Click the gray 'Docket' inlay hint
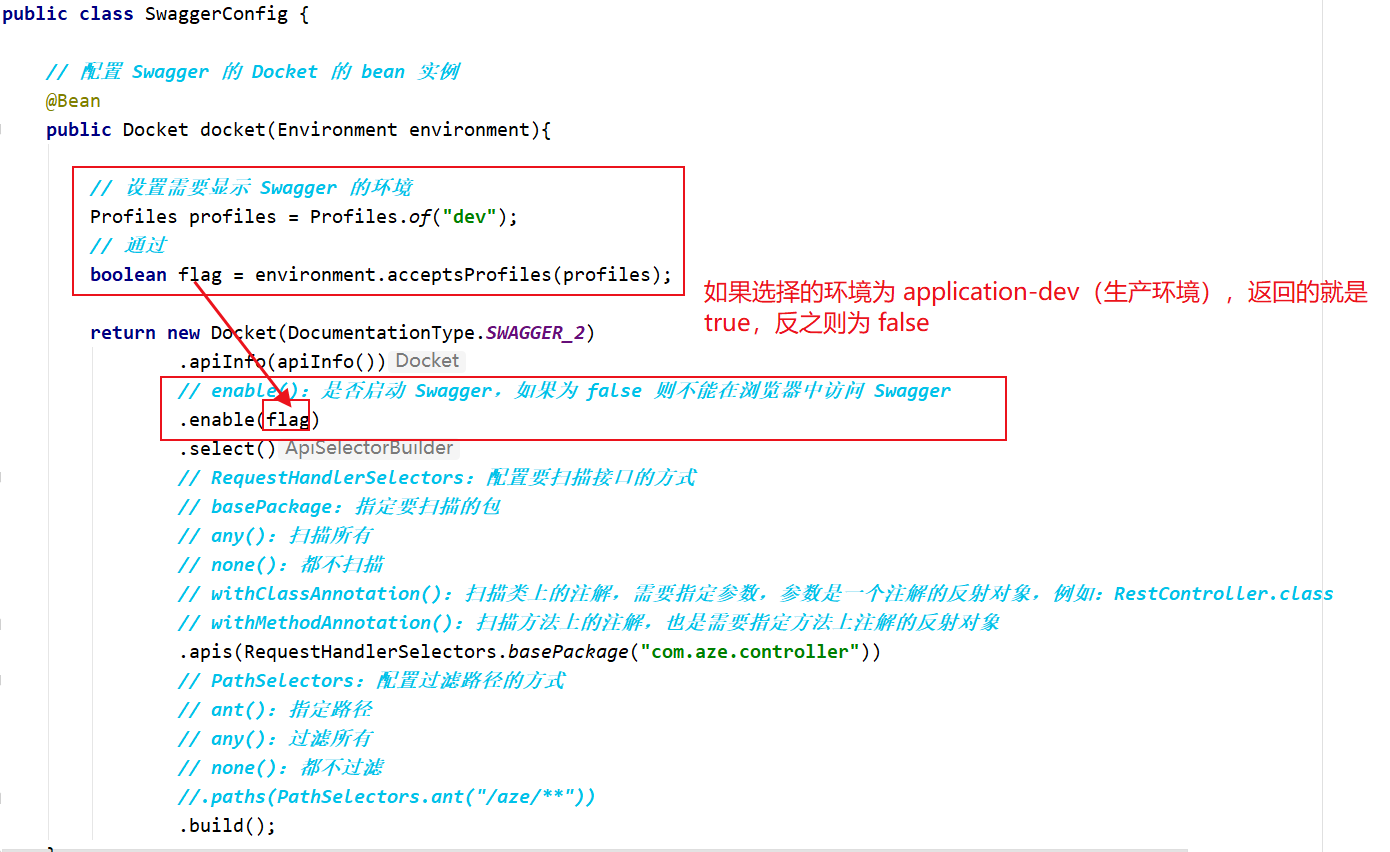Viewport: 1390px width, 852px height. 427,361
